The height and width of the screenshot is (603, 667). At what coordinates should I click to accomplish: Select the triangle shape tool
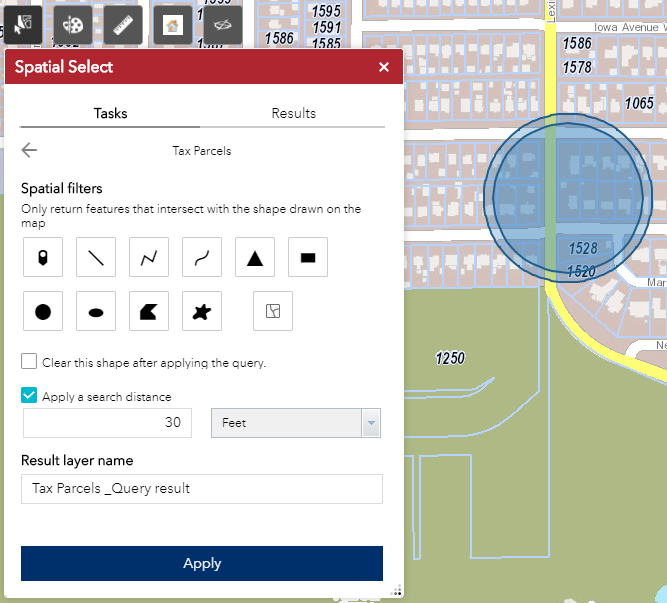255,257
